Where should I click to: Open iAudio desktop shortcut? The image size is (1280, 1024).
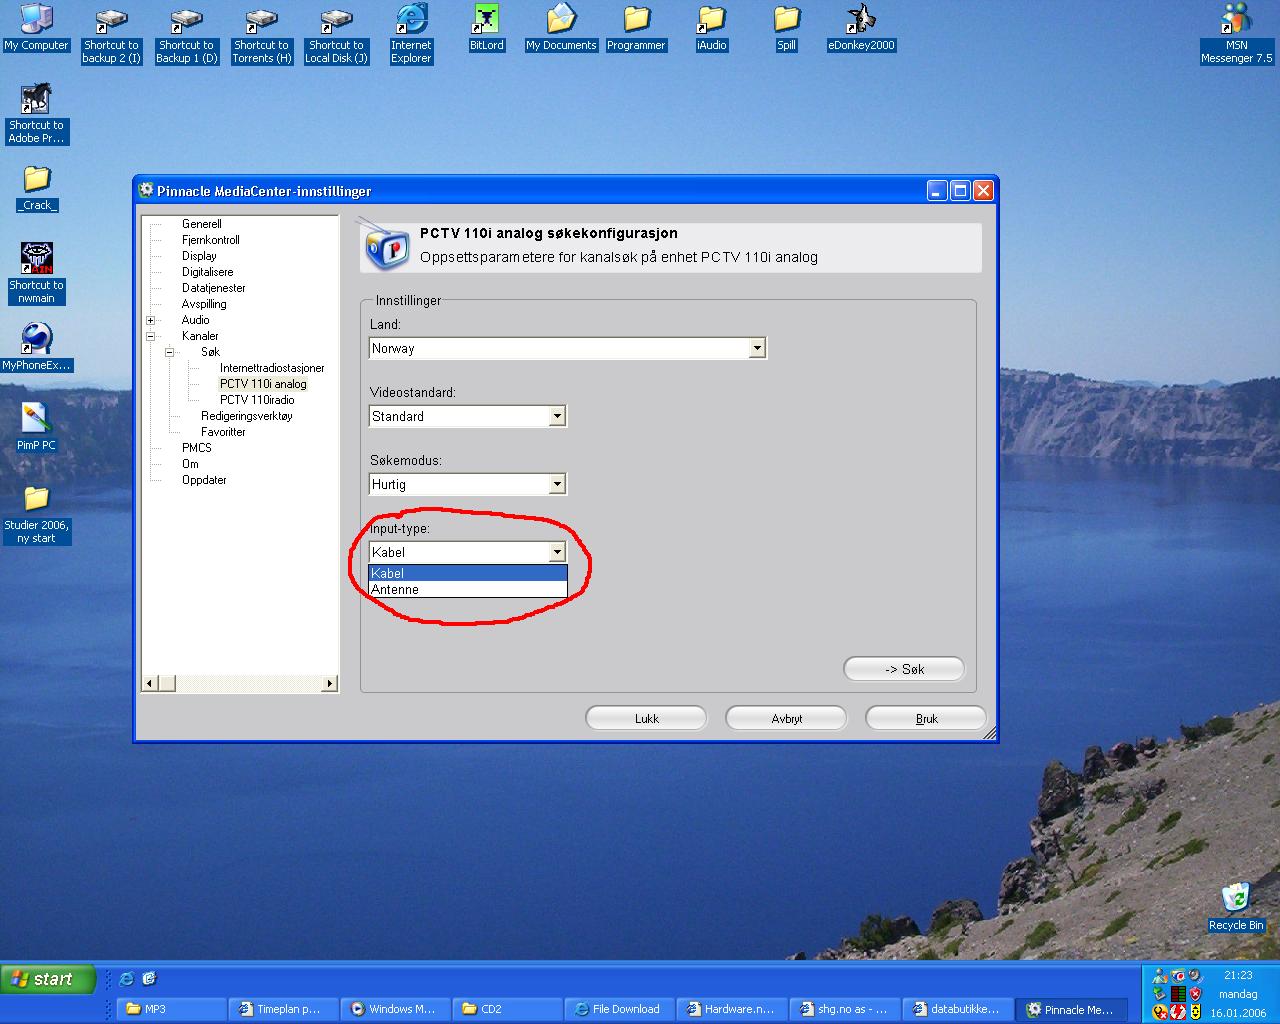coord(711,28)
